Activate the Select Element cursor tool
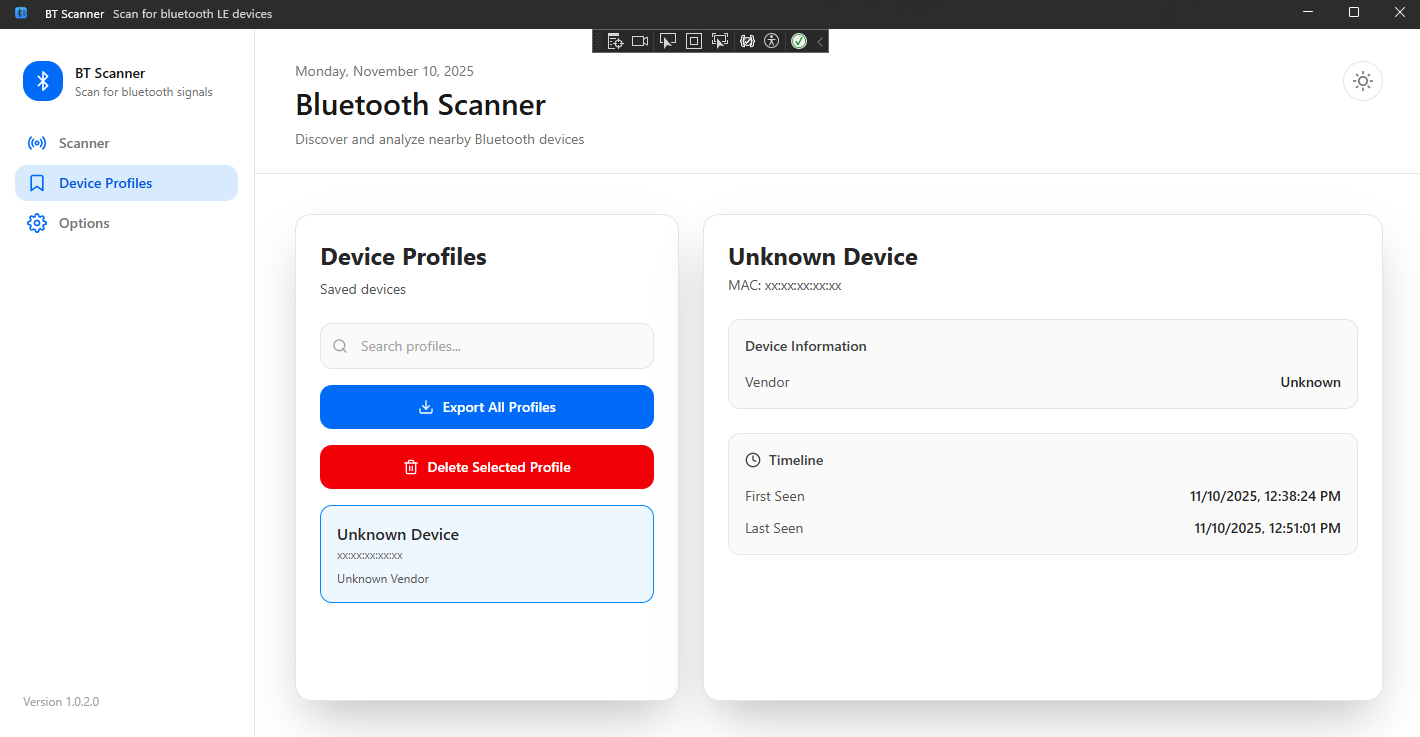 [667, 41]
